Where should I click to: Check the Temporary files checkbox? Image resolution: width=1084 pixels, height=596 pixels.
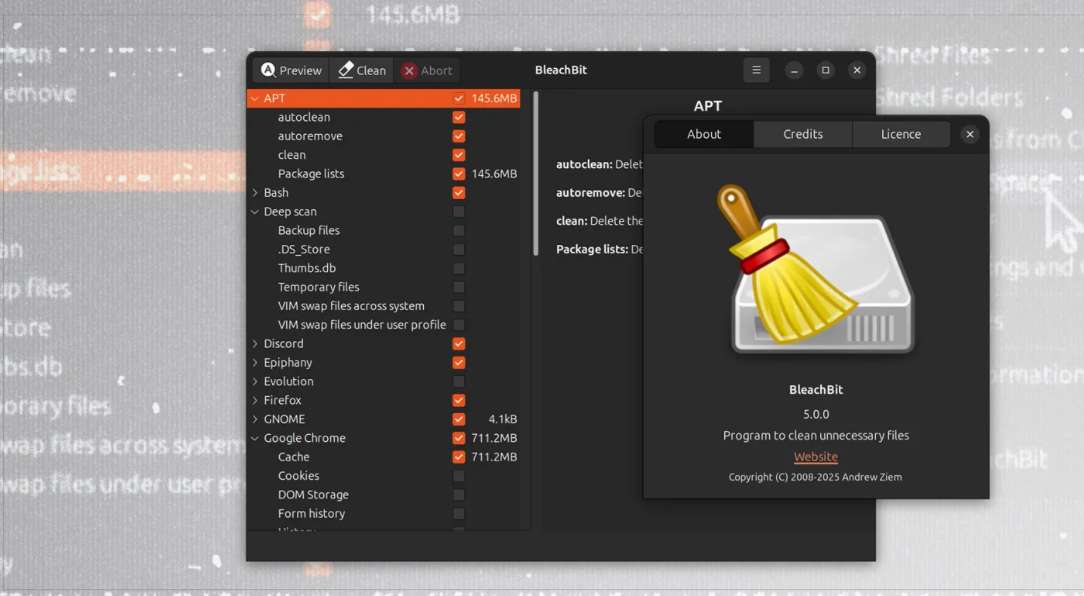pyautogui.click(x=459, y=287)
